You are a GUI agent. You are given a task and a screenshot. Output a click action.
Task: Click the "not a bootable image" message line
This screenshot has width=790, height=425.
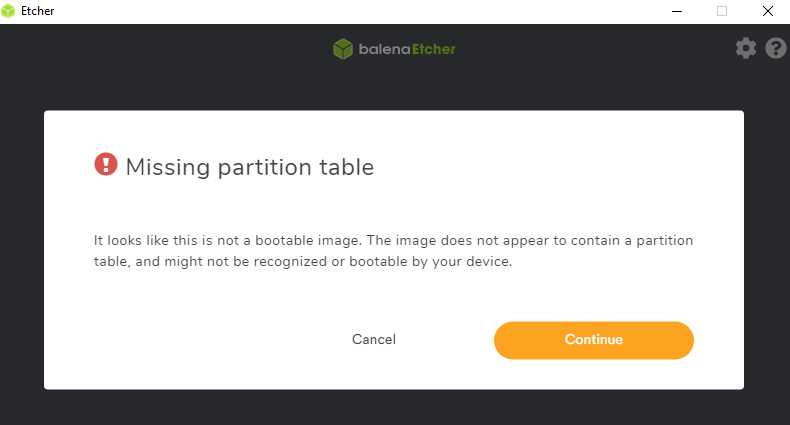393,241
